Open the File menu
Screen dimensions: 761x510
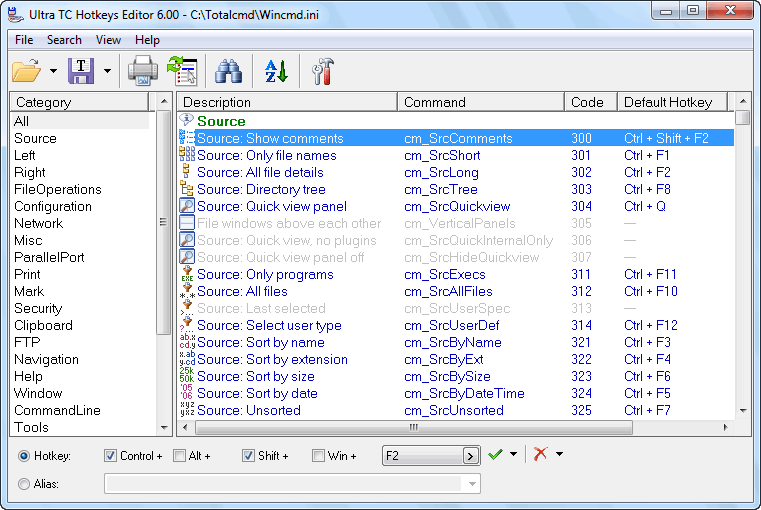[24, 40]
